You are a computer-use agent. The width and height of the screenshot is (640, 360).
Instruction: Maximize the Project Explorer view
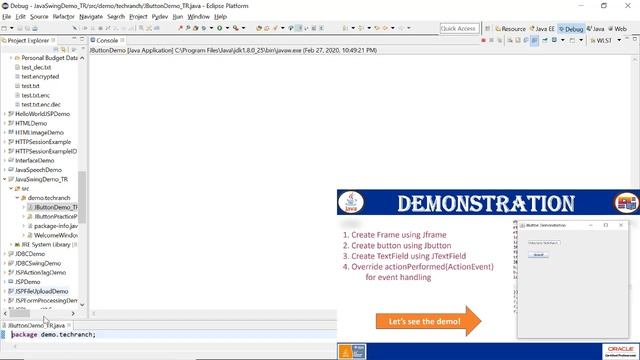point(82,38)
